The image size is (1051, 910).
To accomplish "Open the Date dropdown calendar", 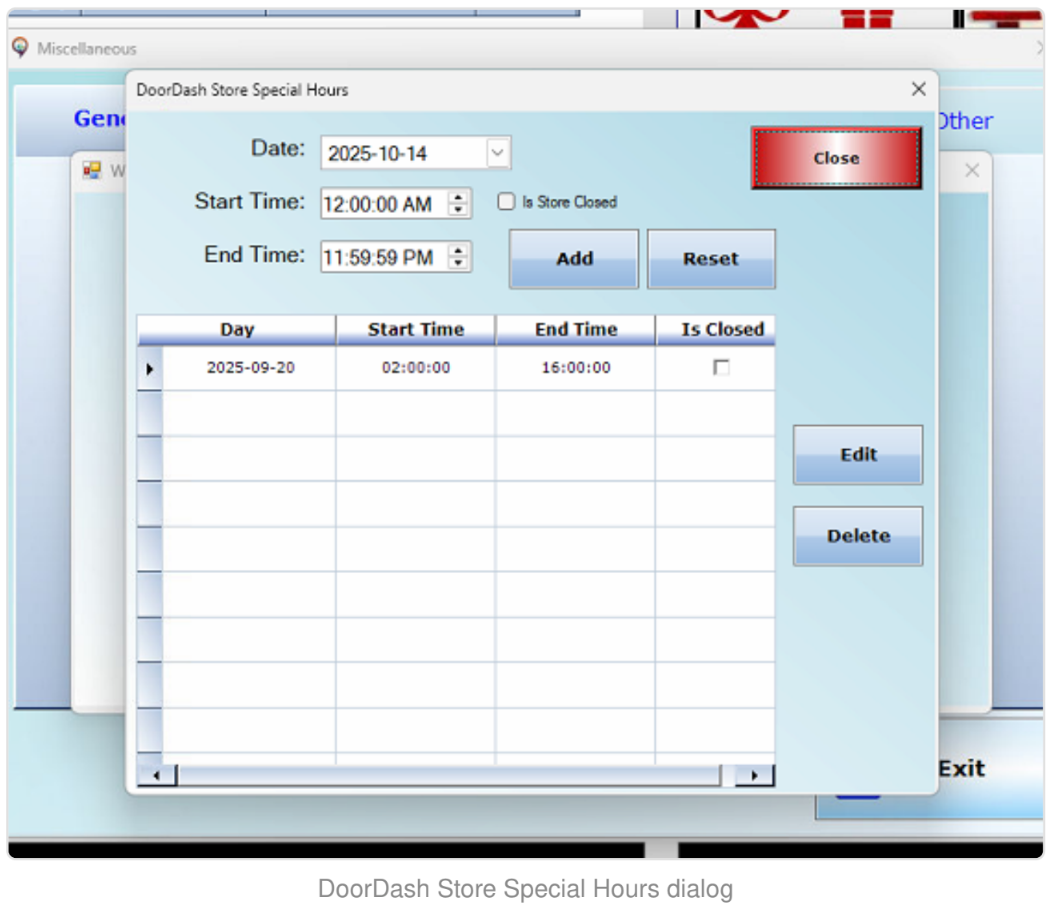I will click(497, 153).
